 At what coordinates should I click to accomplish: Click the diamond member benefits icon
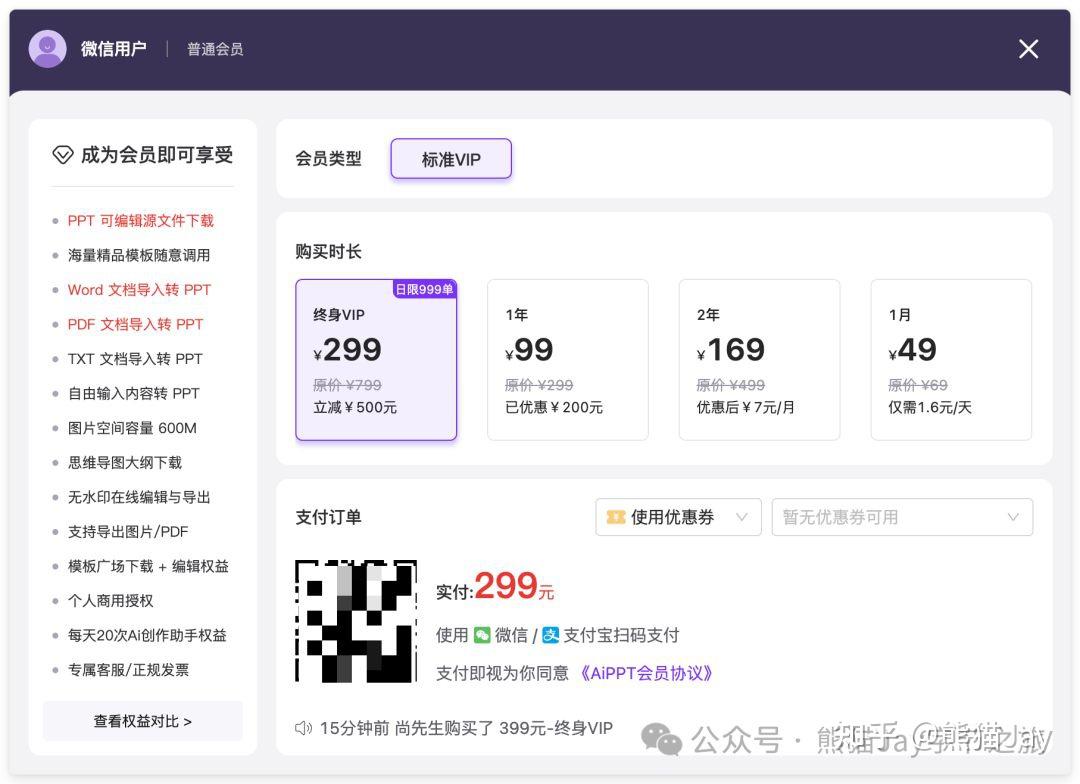(x=63, y=155)
